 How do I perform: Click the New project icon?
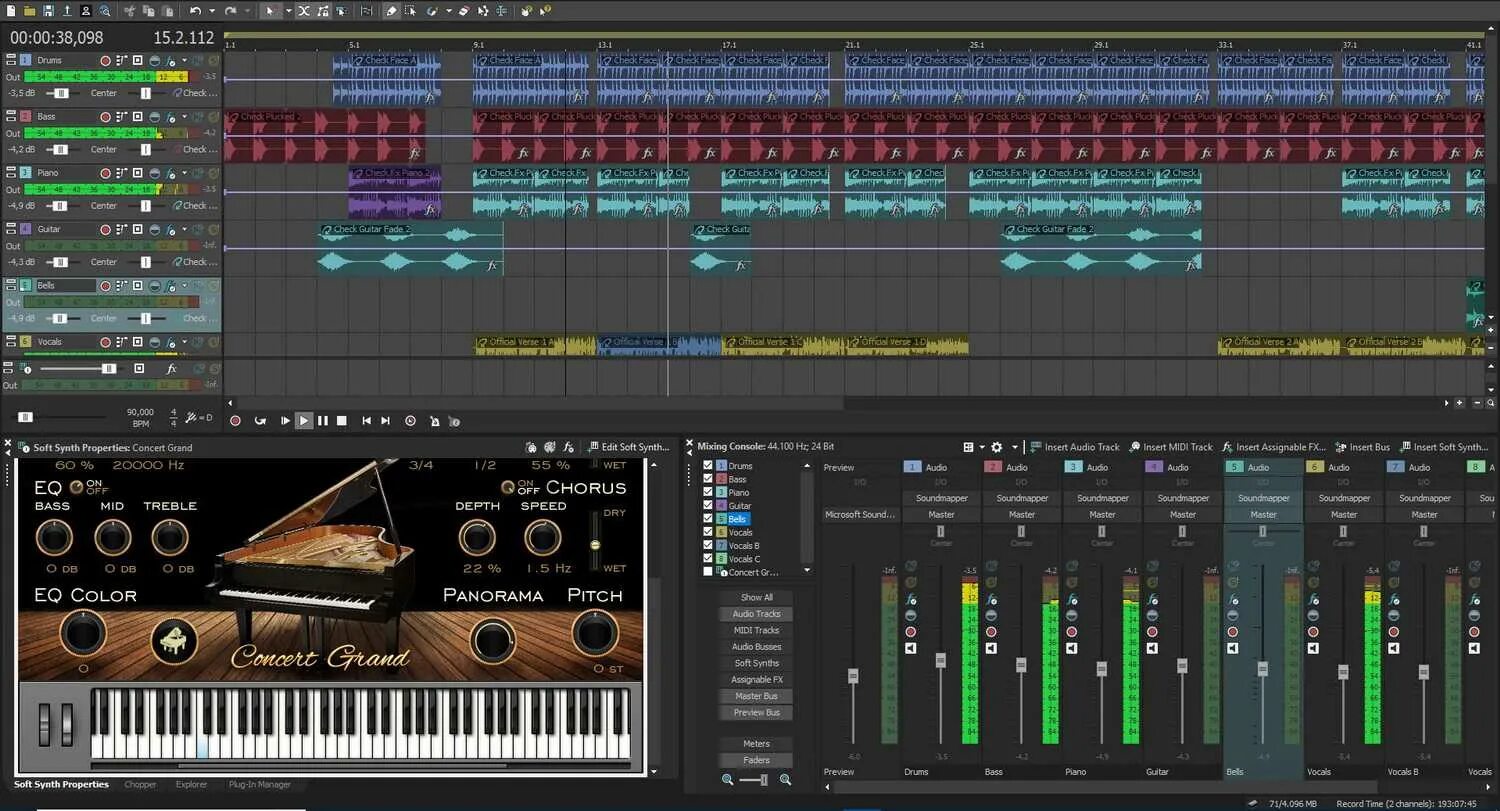pos(11,11)
